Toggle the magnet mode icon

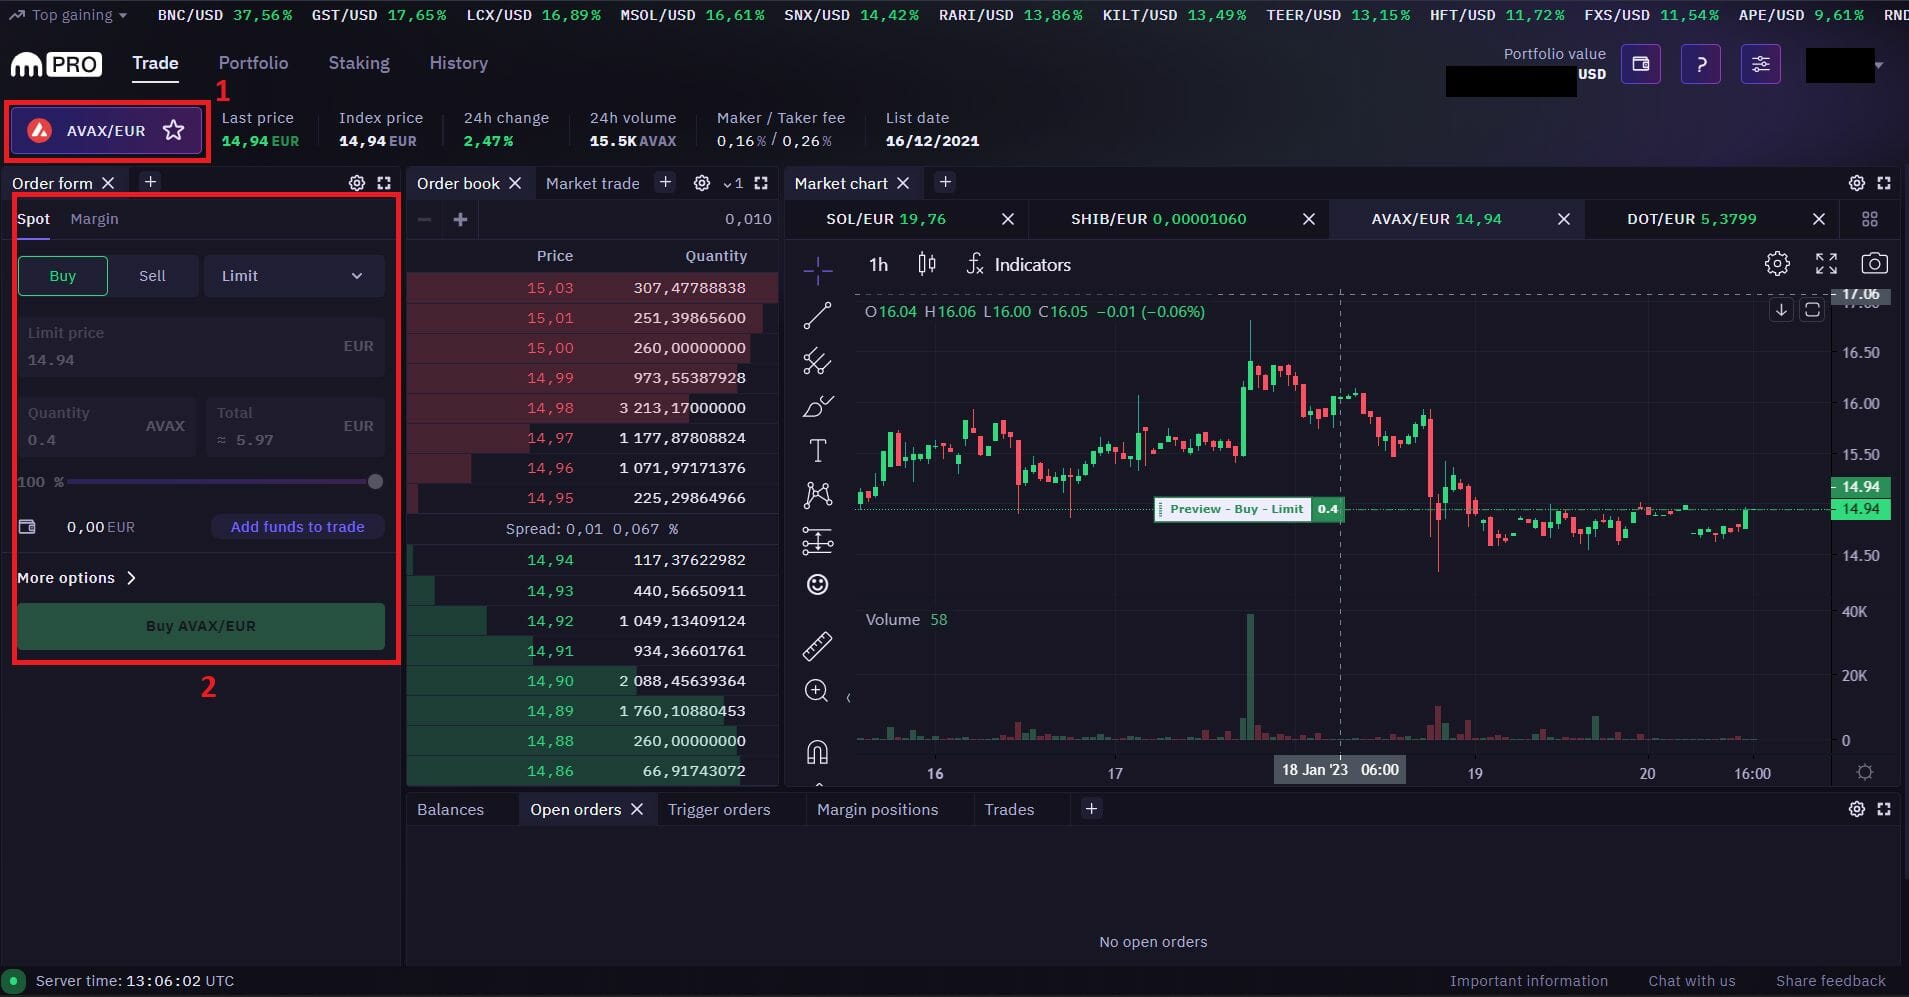pyautogui.click(x=817, y=751)
